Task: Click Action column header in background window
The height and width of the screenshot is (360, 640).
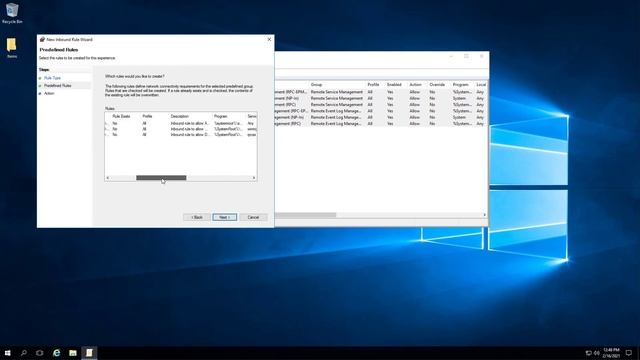Action: [x=415, y=84]
